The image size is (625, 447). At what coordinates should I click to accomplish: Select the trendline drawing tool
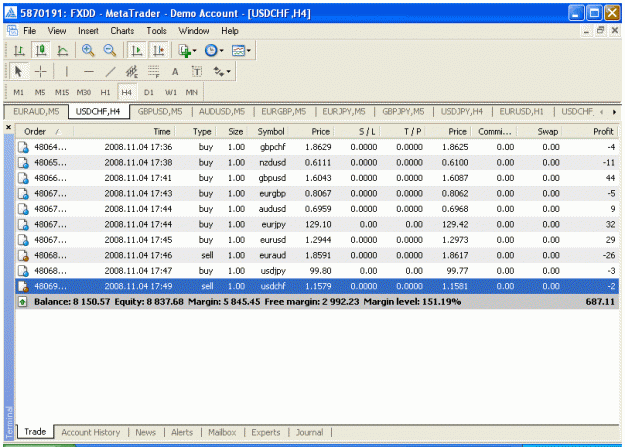[x=110, y=72]
